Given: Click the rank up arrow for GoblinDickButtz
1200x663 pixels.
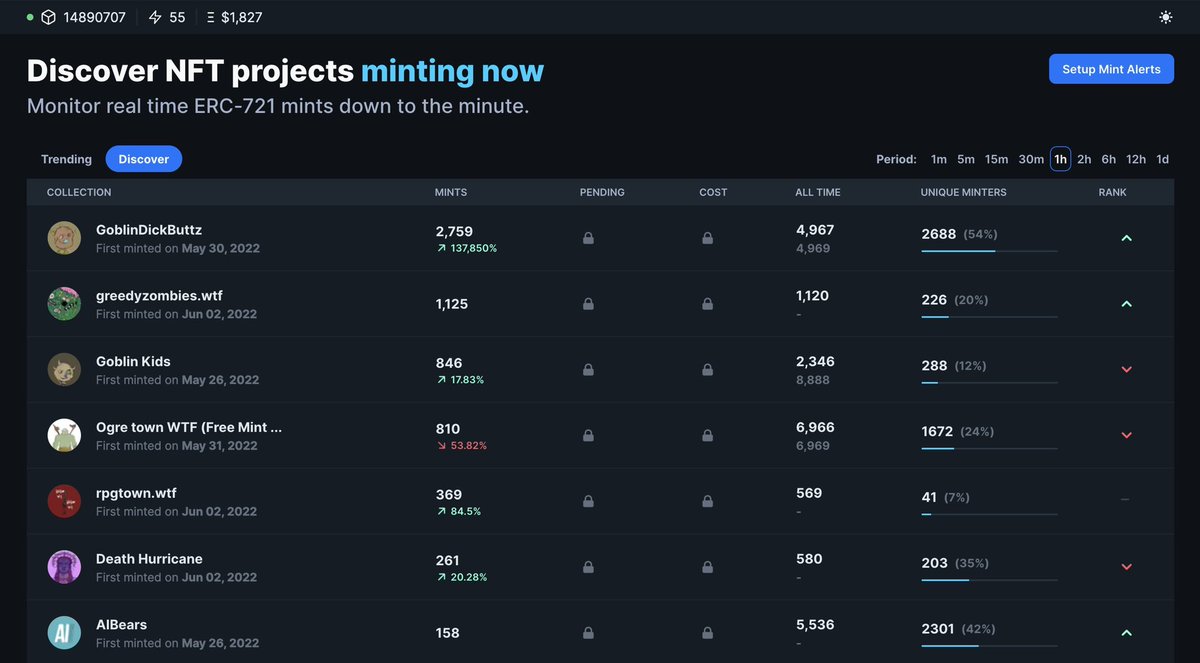Looking at the screenshot, I should [1126, 238].
